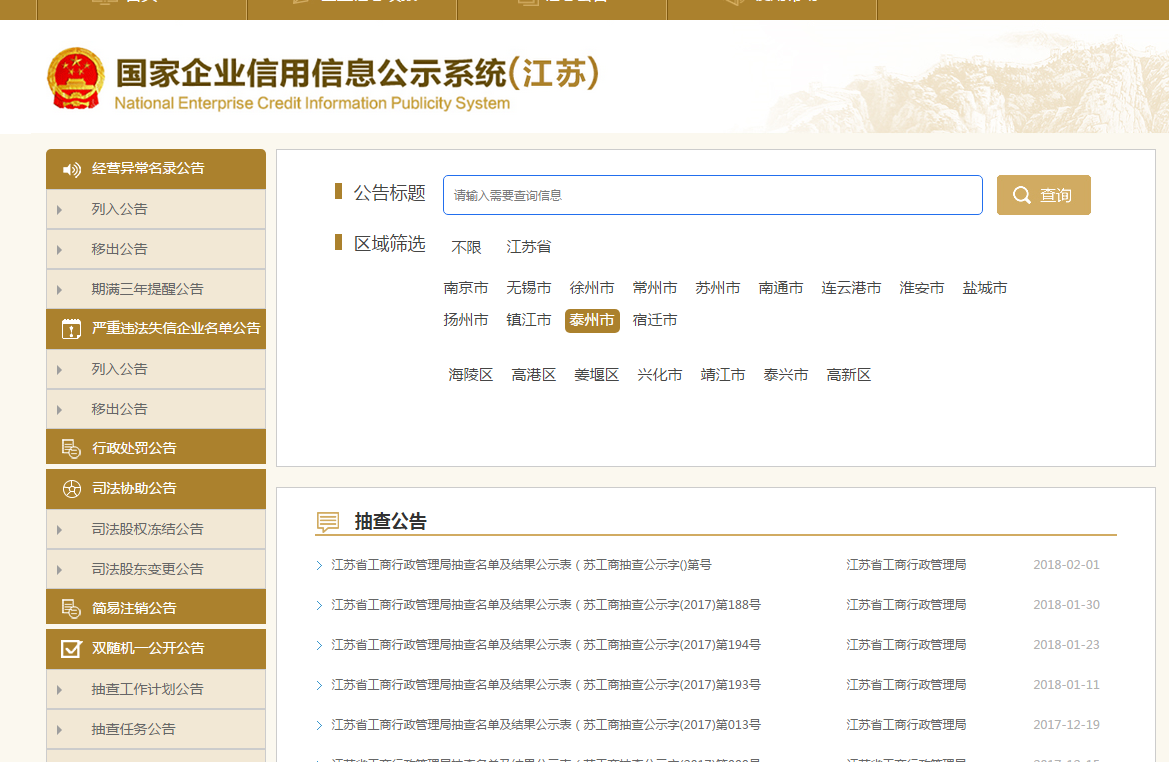Click arrow beside 司法股东变更公告
Screen dimensions: 1169x762
60,570
